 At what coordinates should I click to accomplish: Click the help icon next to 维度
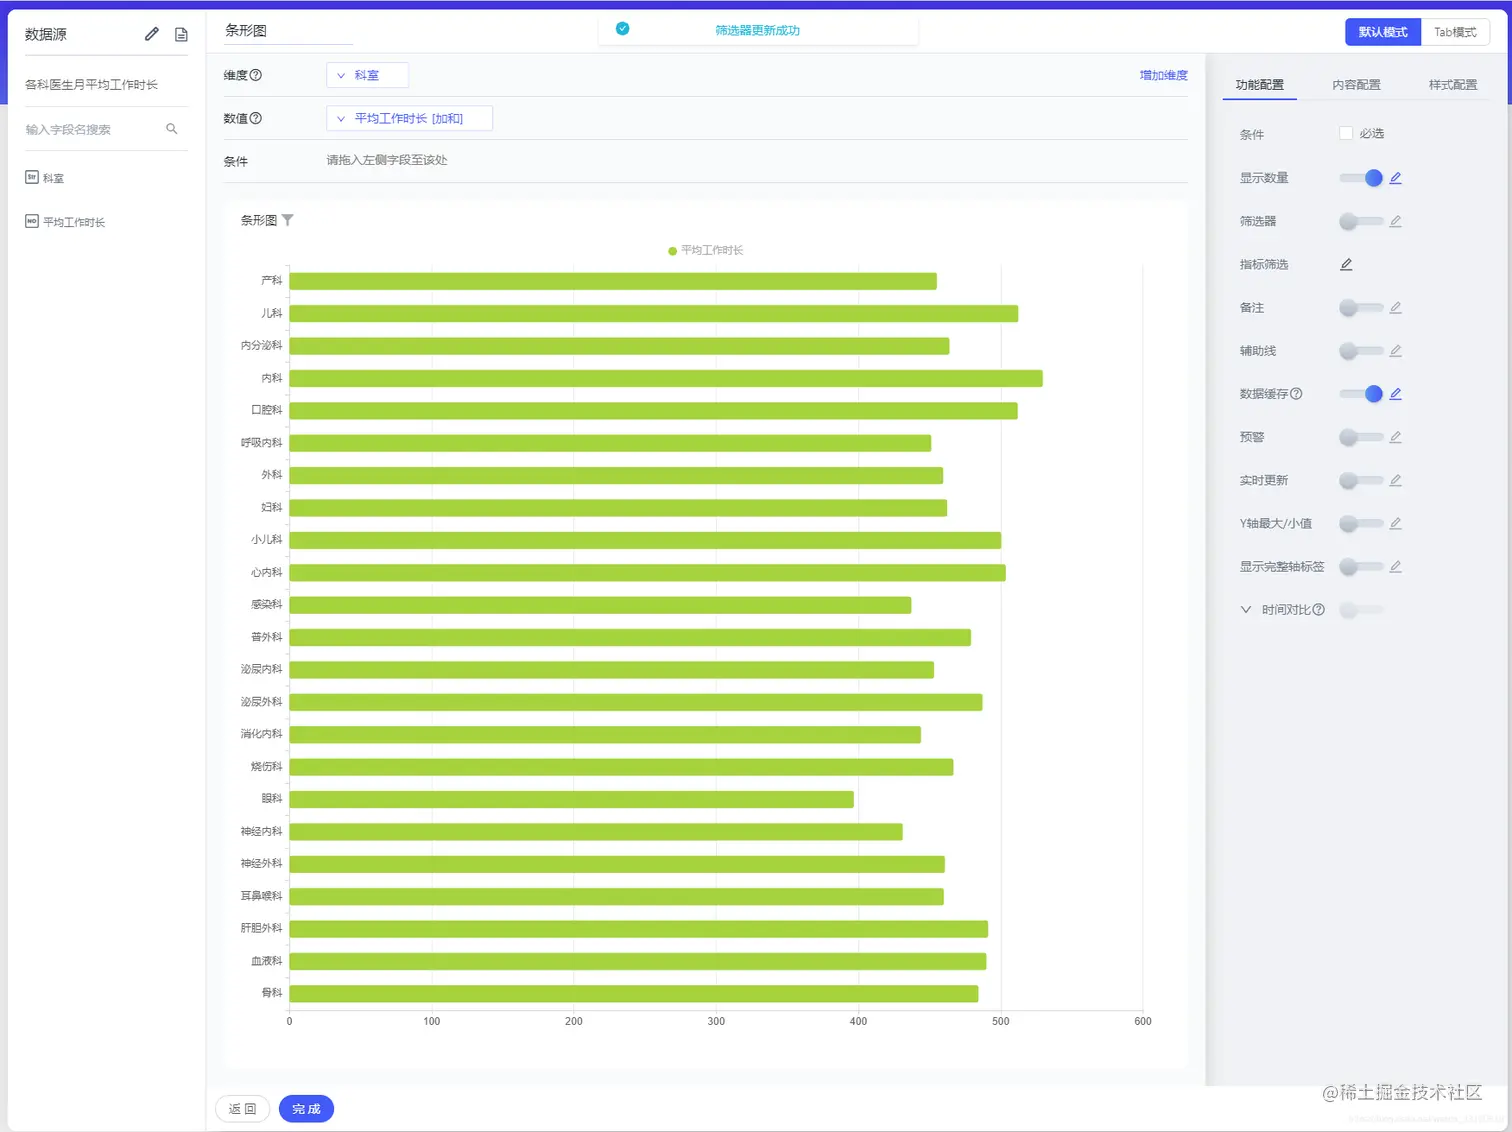(x=256, y=75)
